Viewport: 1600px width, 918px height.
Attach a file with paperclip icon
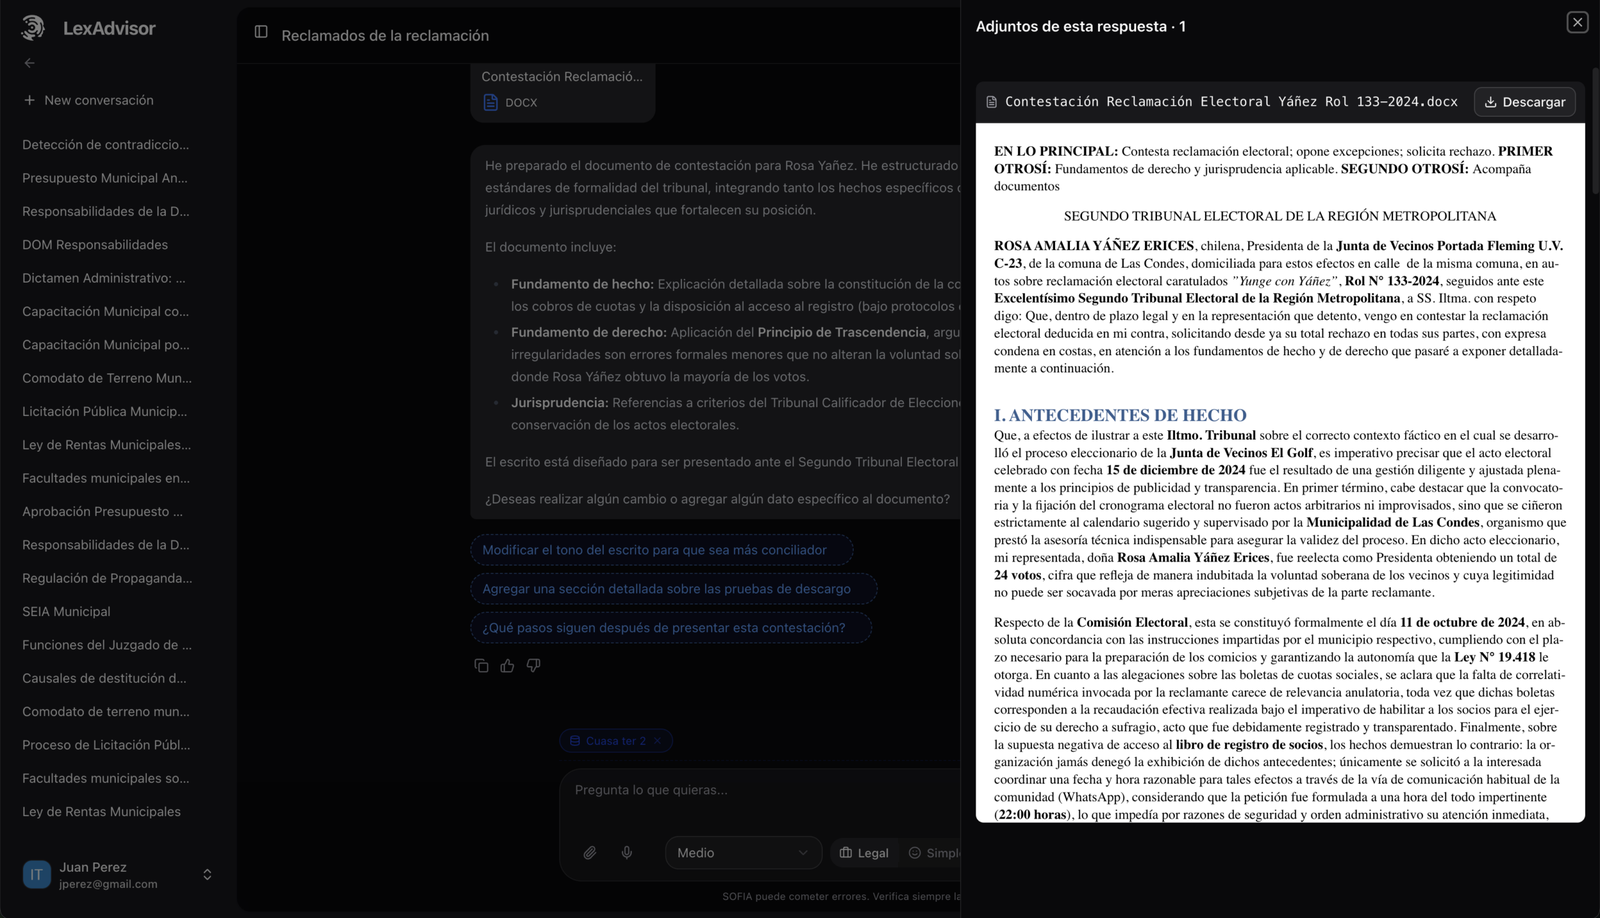(x=590, y=853)
